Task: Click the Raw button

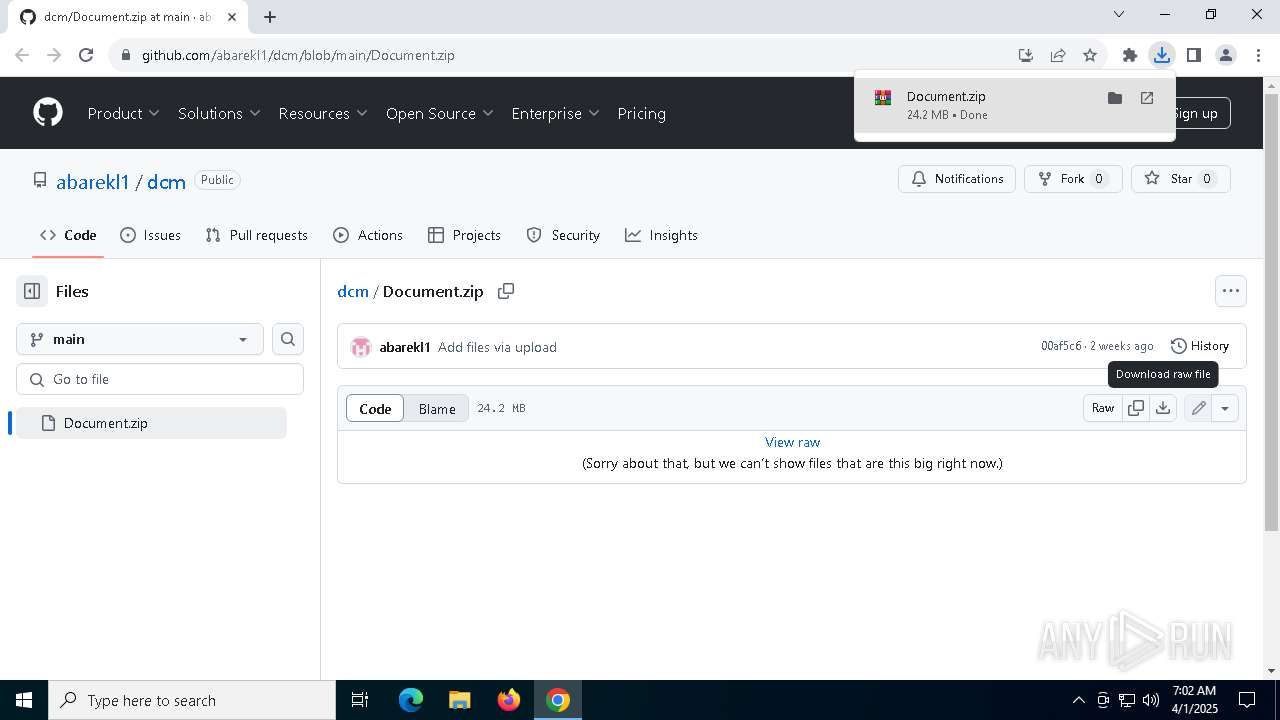Action: (x=1103, y=408)
